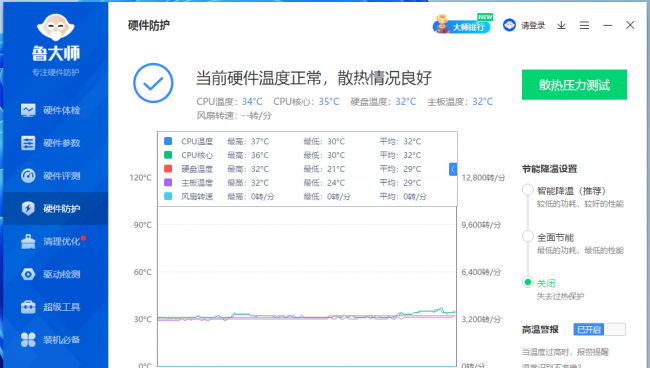
Task: Click the 鲁大师 logo avatar
Action: (x=56, y=28)
